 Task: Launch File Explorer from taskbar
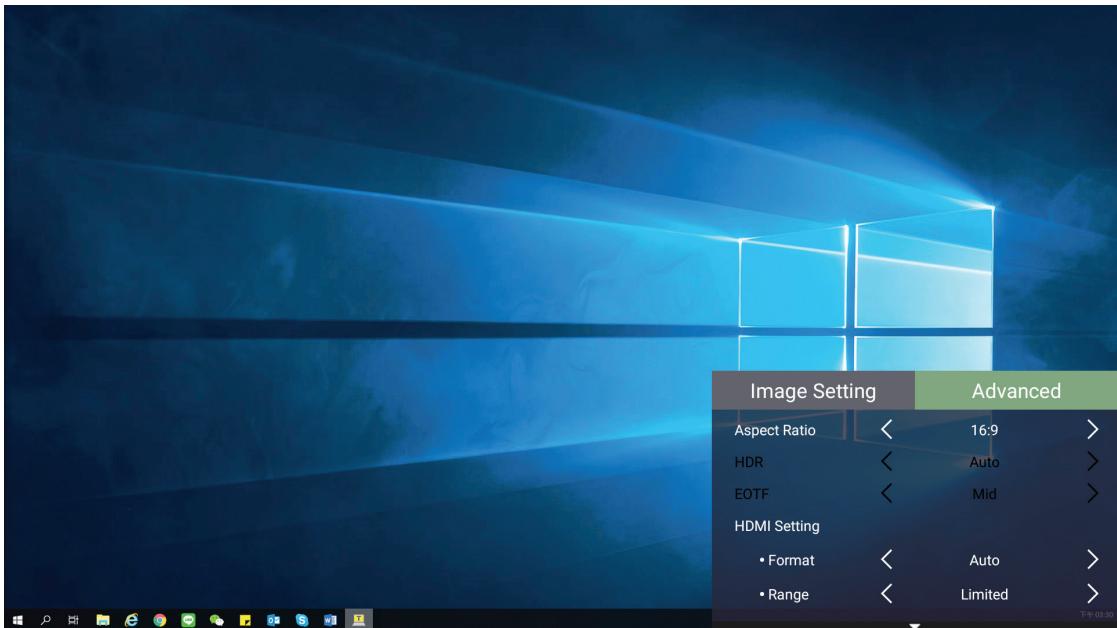(103, 620)
